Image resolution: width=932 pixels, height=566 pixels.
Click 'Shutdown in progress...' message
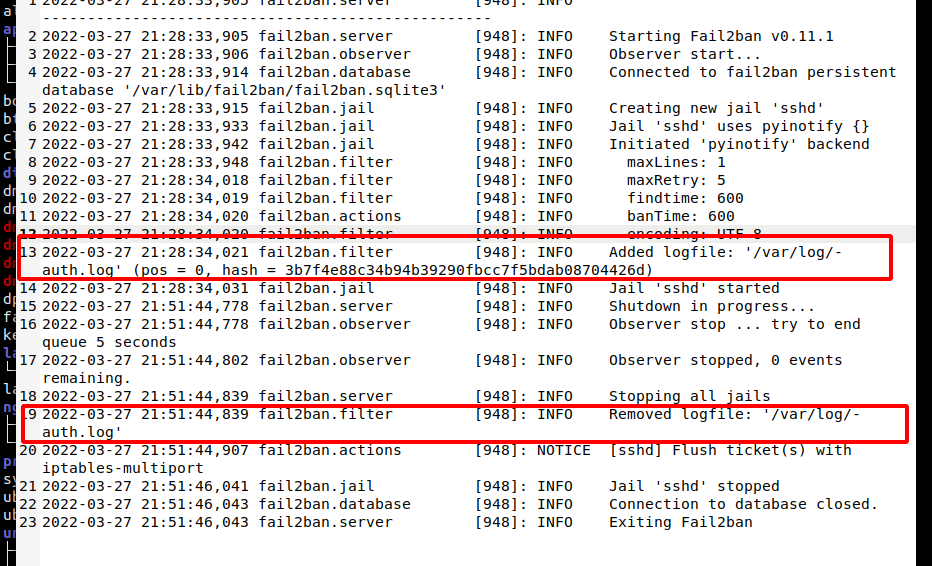click(711, 306)
